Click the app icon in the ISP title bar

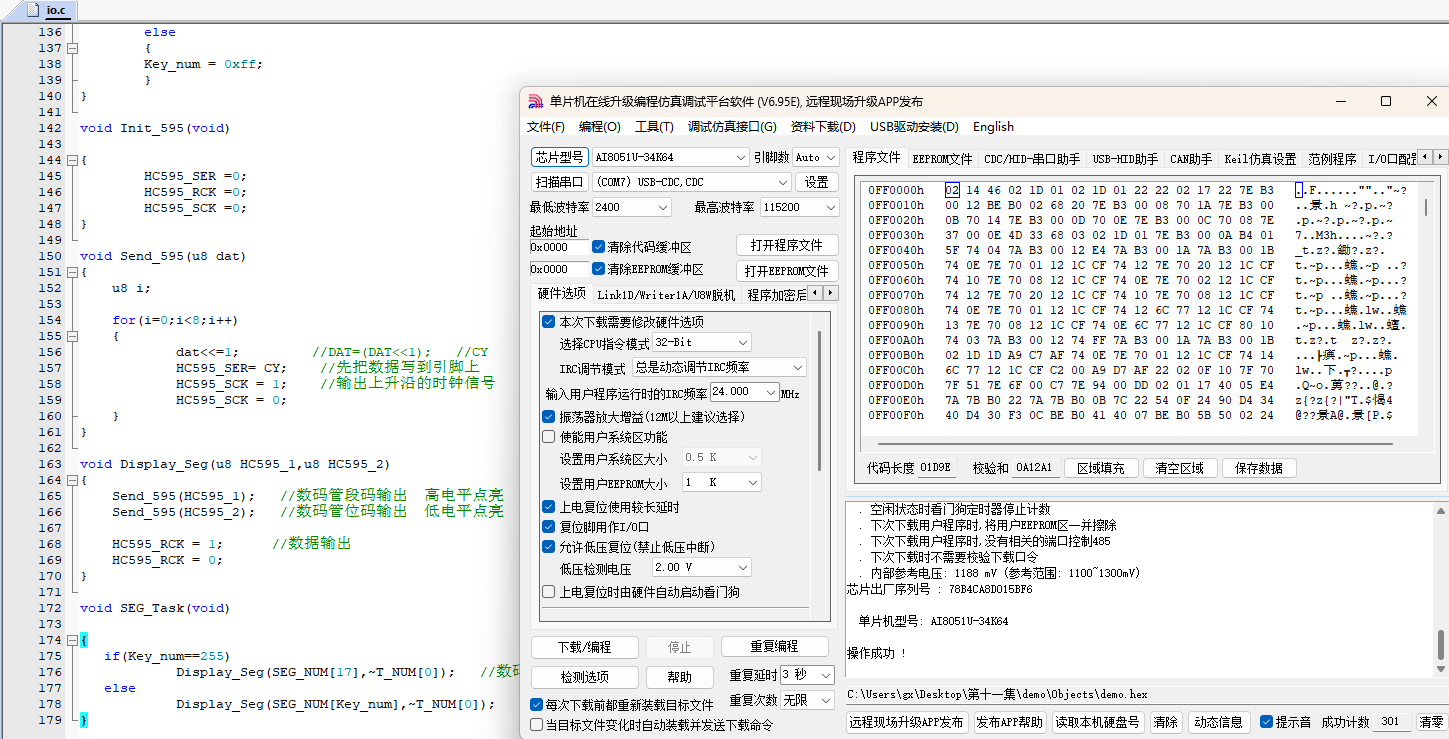click(x=536, y=101)
